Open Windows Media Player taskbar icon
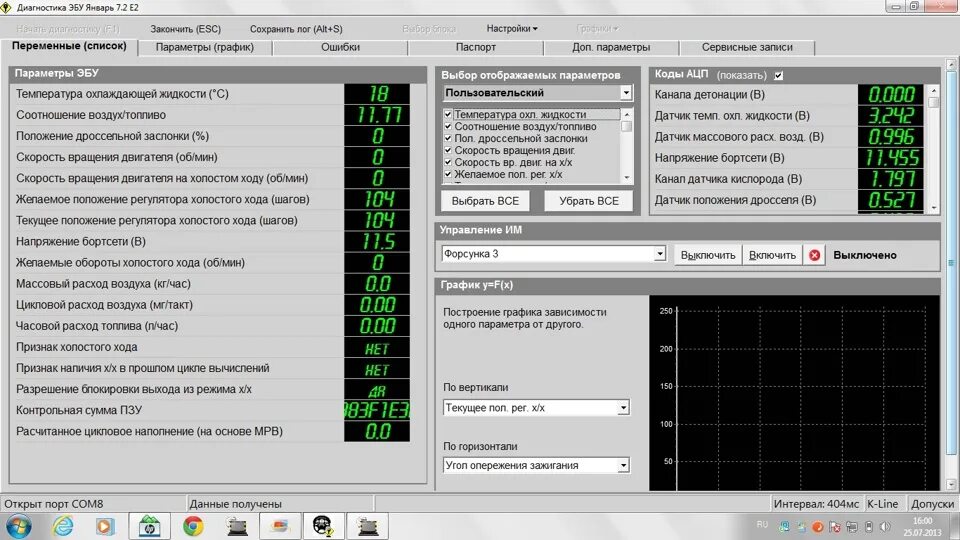This screenshot has height=540, width=960. coord(105,527)
